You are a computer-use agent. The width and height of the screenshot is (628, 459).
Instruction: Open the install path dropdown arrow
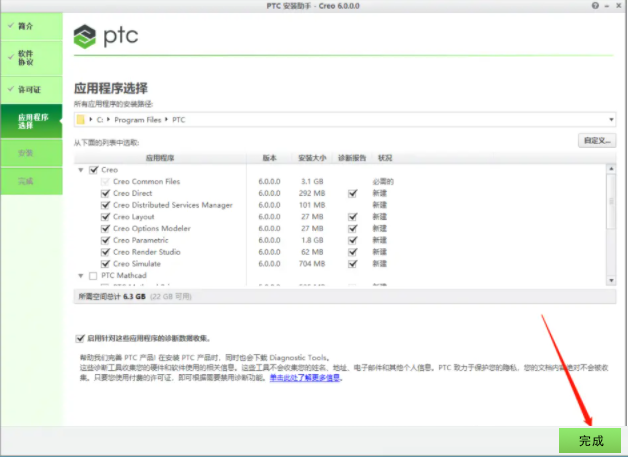point(611,119)
